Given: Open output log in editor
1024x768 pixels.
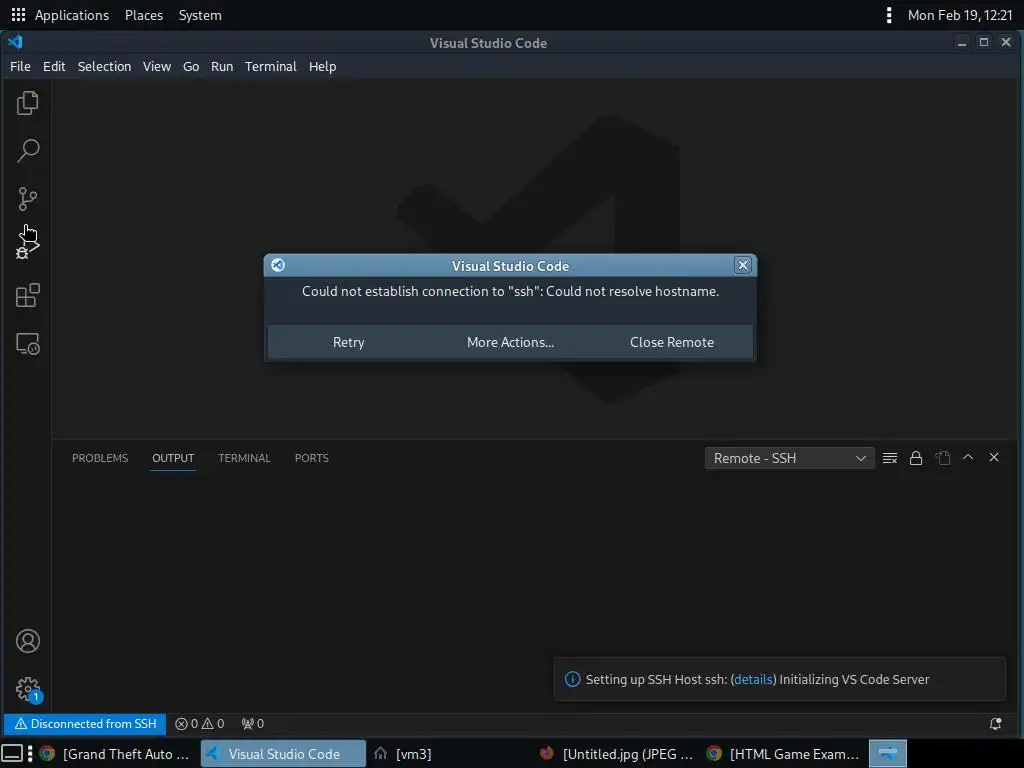Looking at the screenshot, I should [x=942, y=458].
